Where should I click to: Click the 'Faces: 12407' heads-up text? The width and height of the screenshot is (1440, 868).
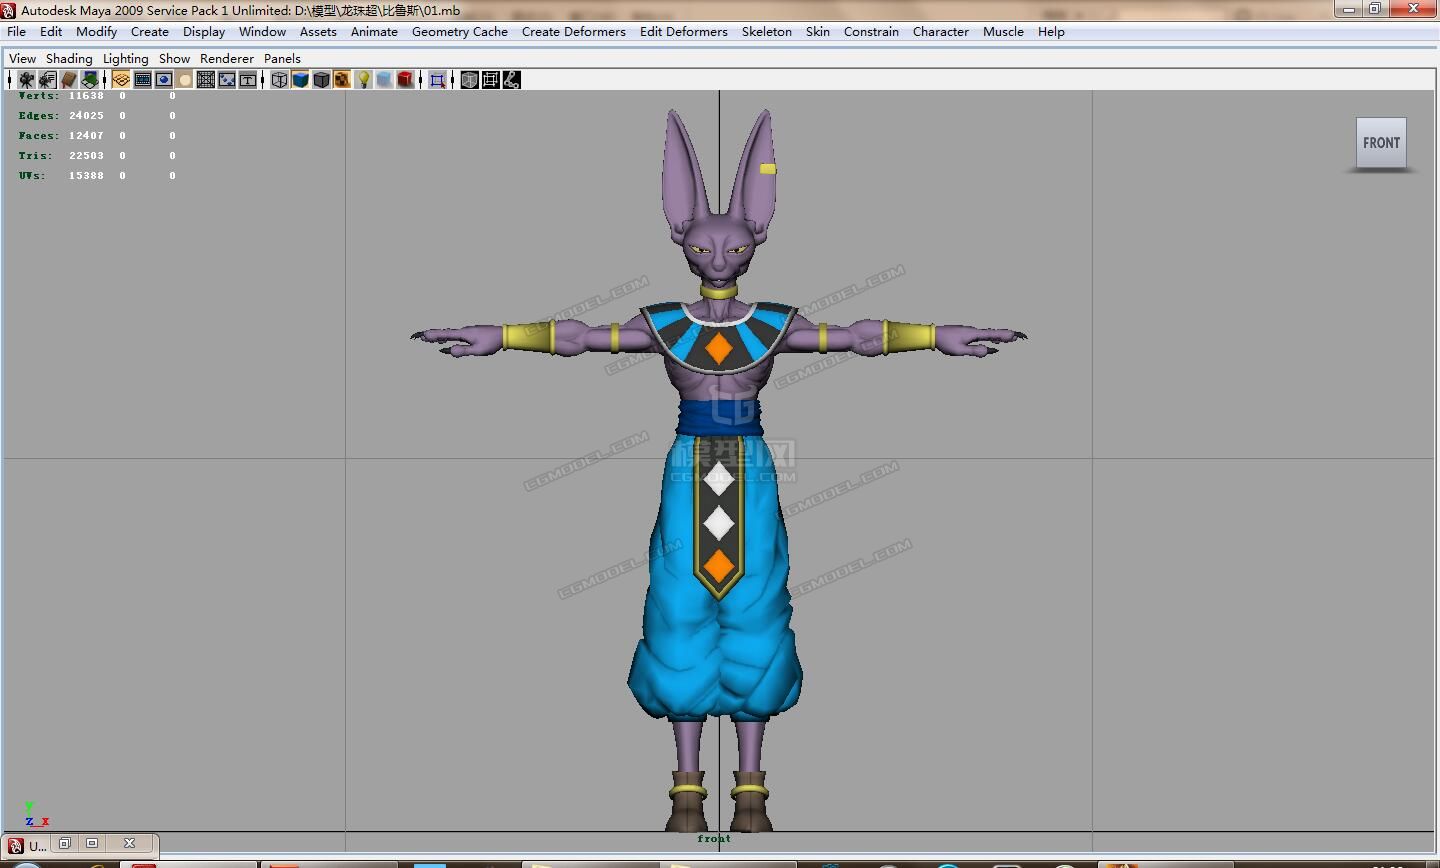61,136
